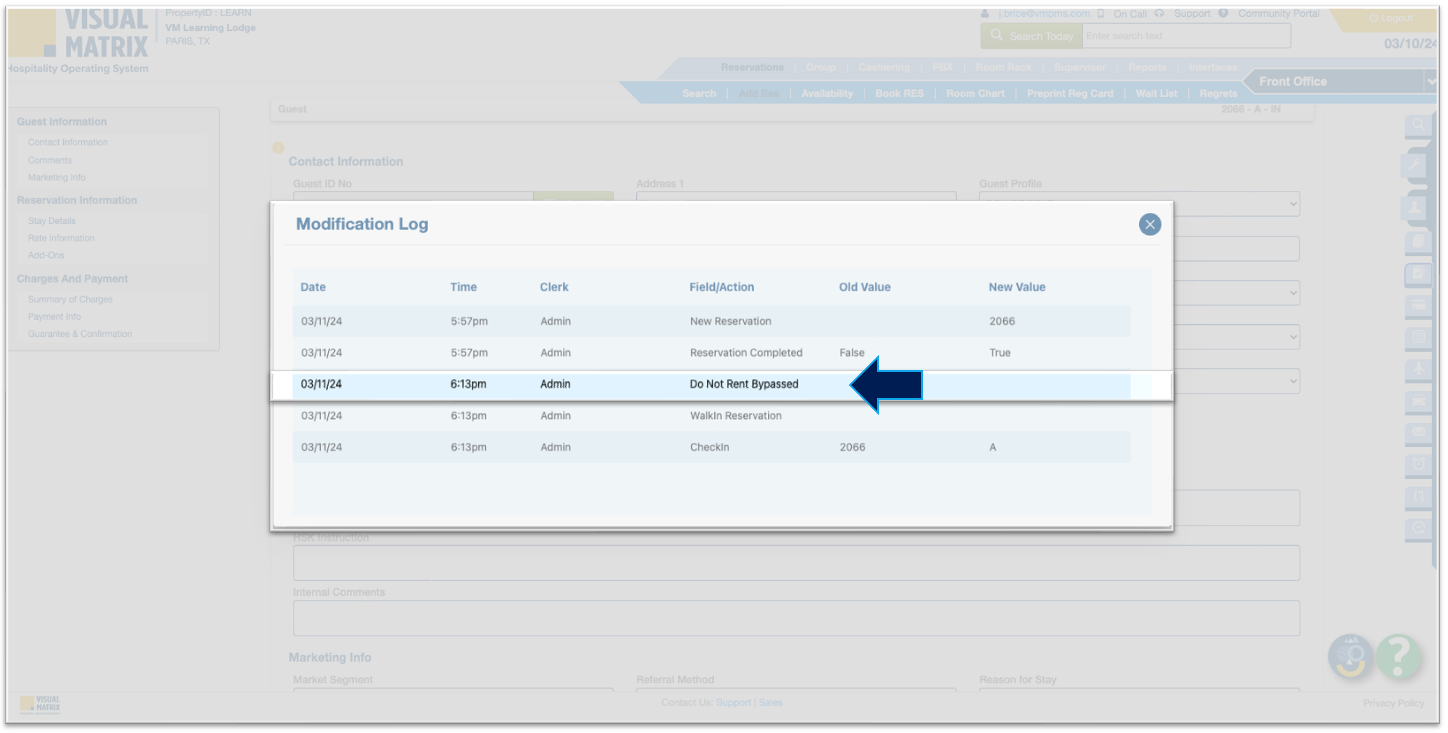Click the green help question mark icon
Image resolution: width=1448 pixels, height=733 pixels.
point(1399,657)
